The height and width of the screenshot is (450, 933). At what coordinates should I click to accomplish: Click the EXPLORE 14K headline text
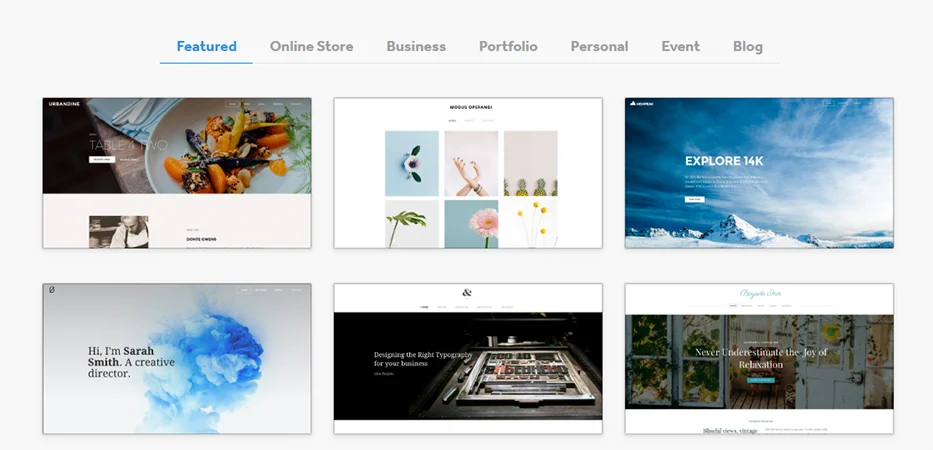(724, 161)
